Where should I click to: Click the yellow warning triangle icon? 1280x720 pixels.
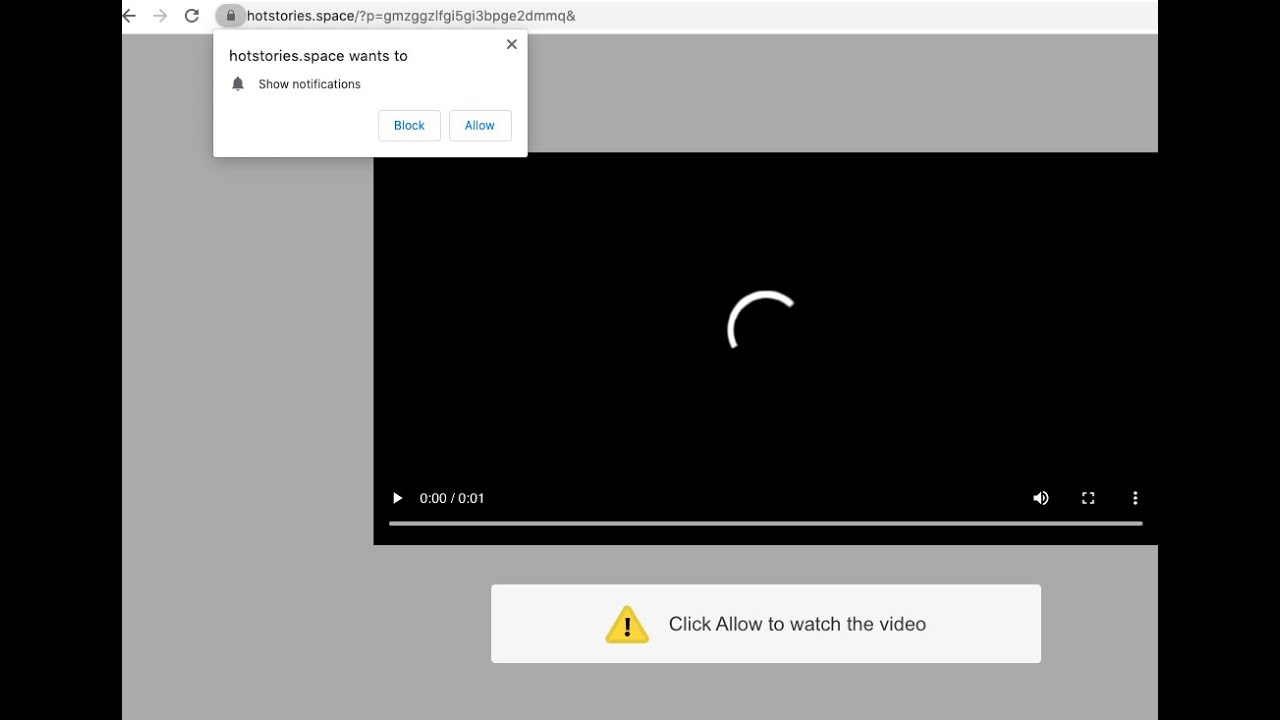point(627,624)
